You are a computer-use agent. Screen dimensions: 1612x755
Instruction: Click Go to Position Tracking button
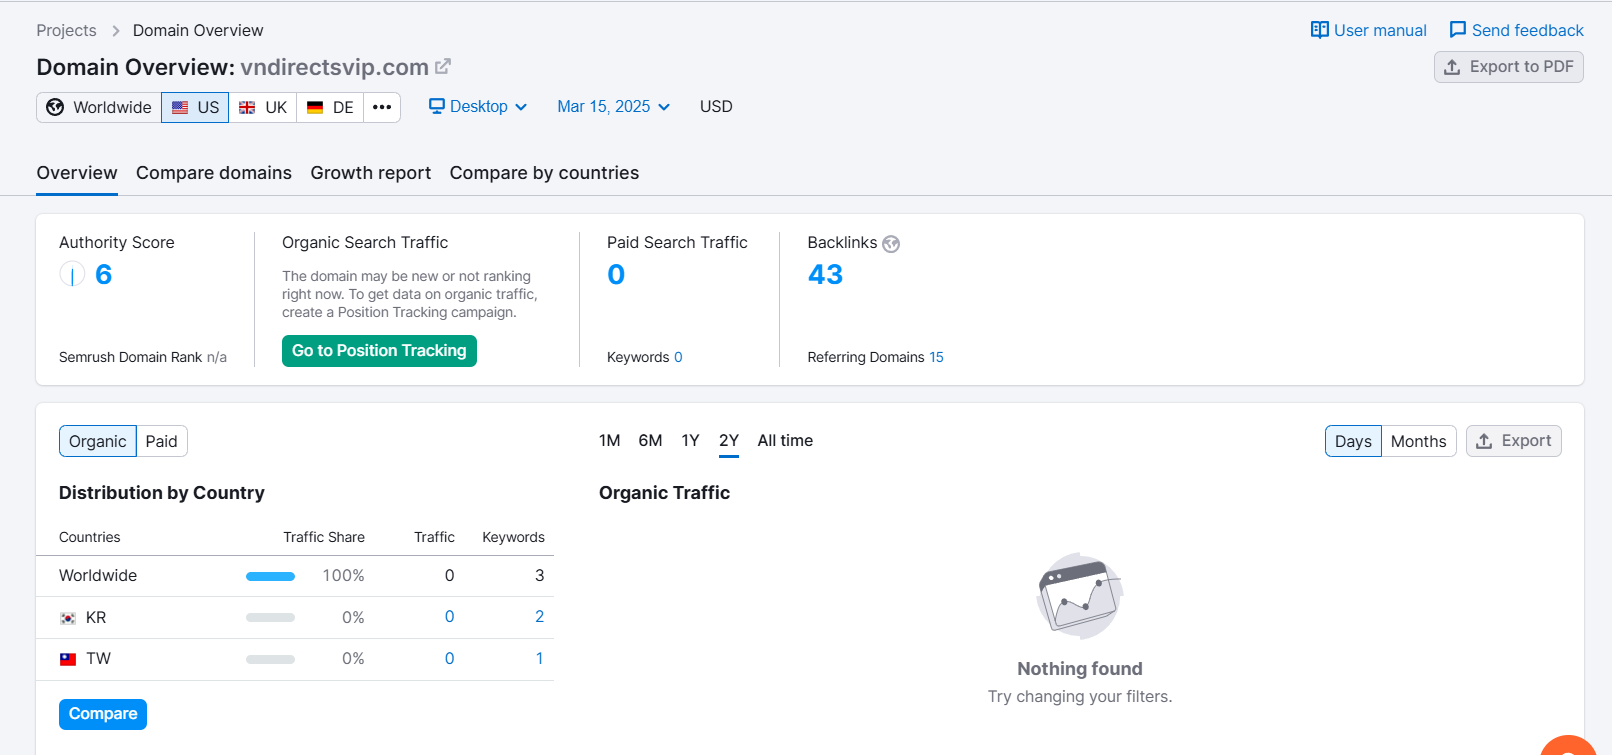tap(379, 351)
